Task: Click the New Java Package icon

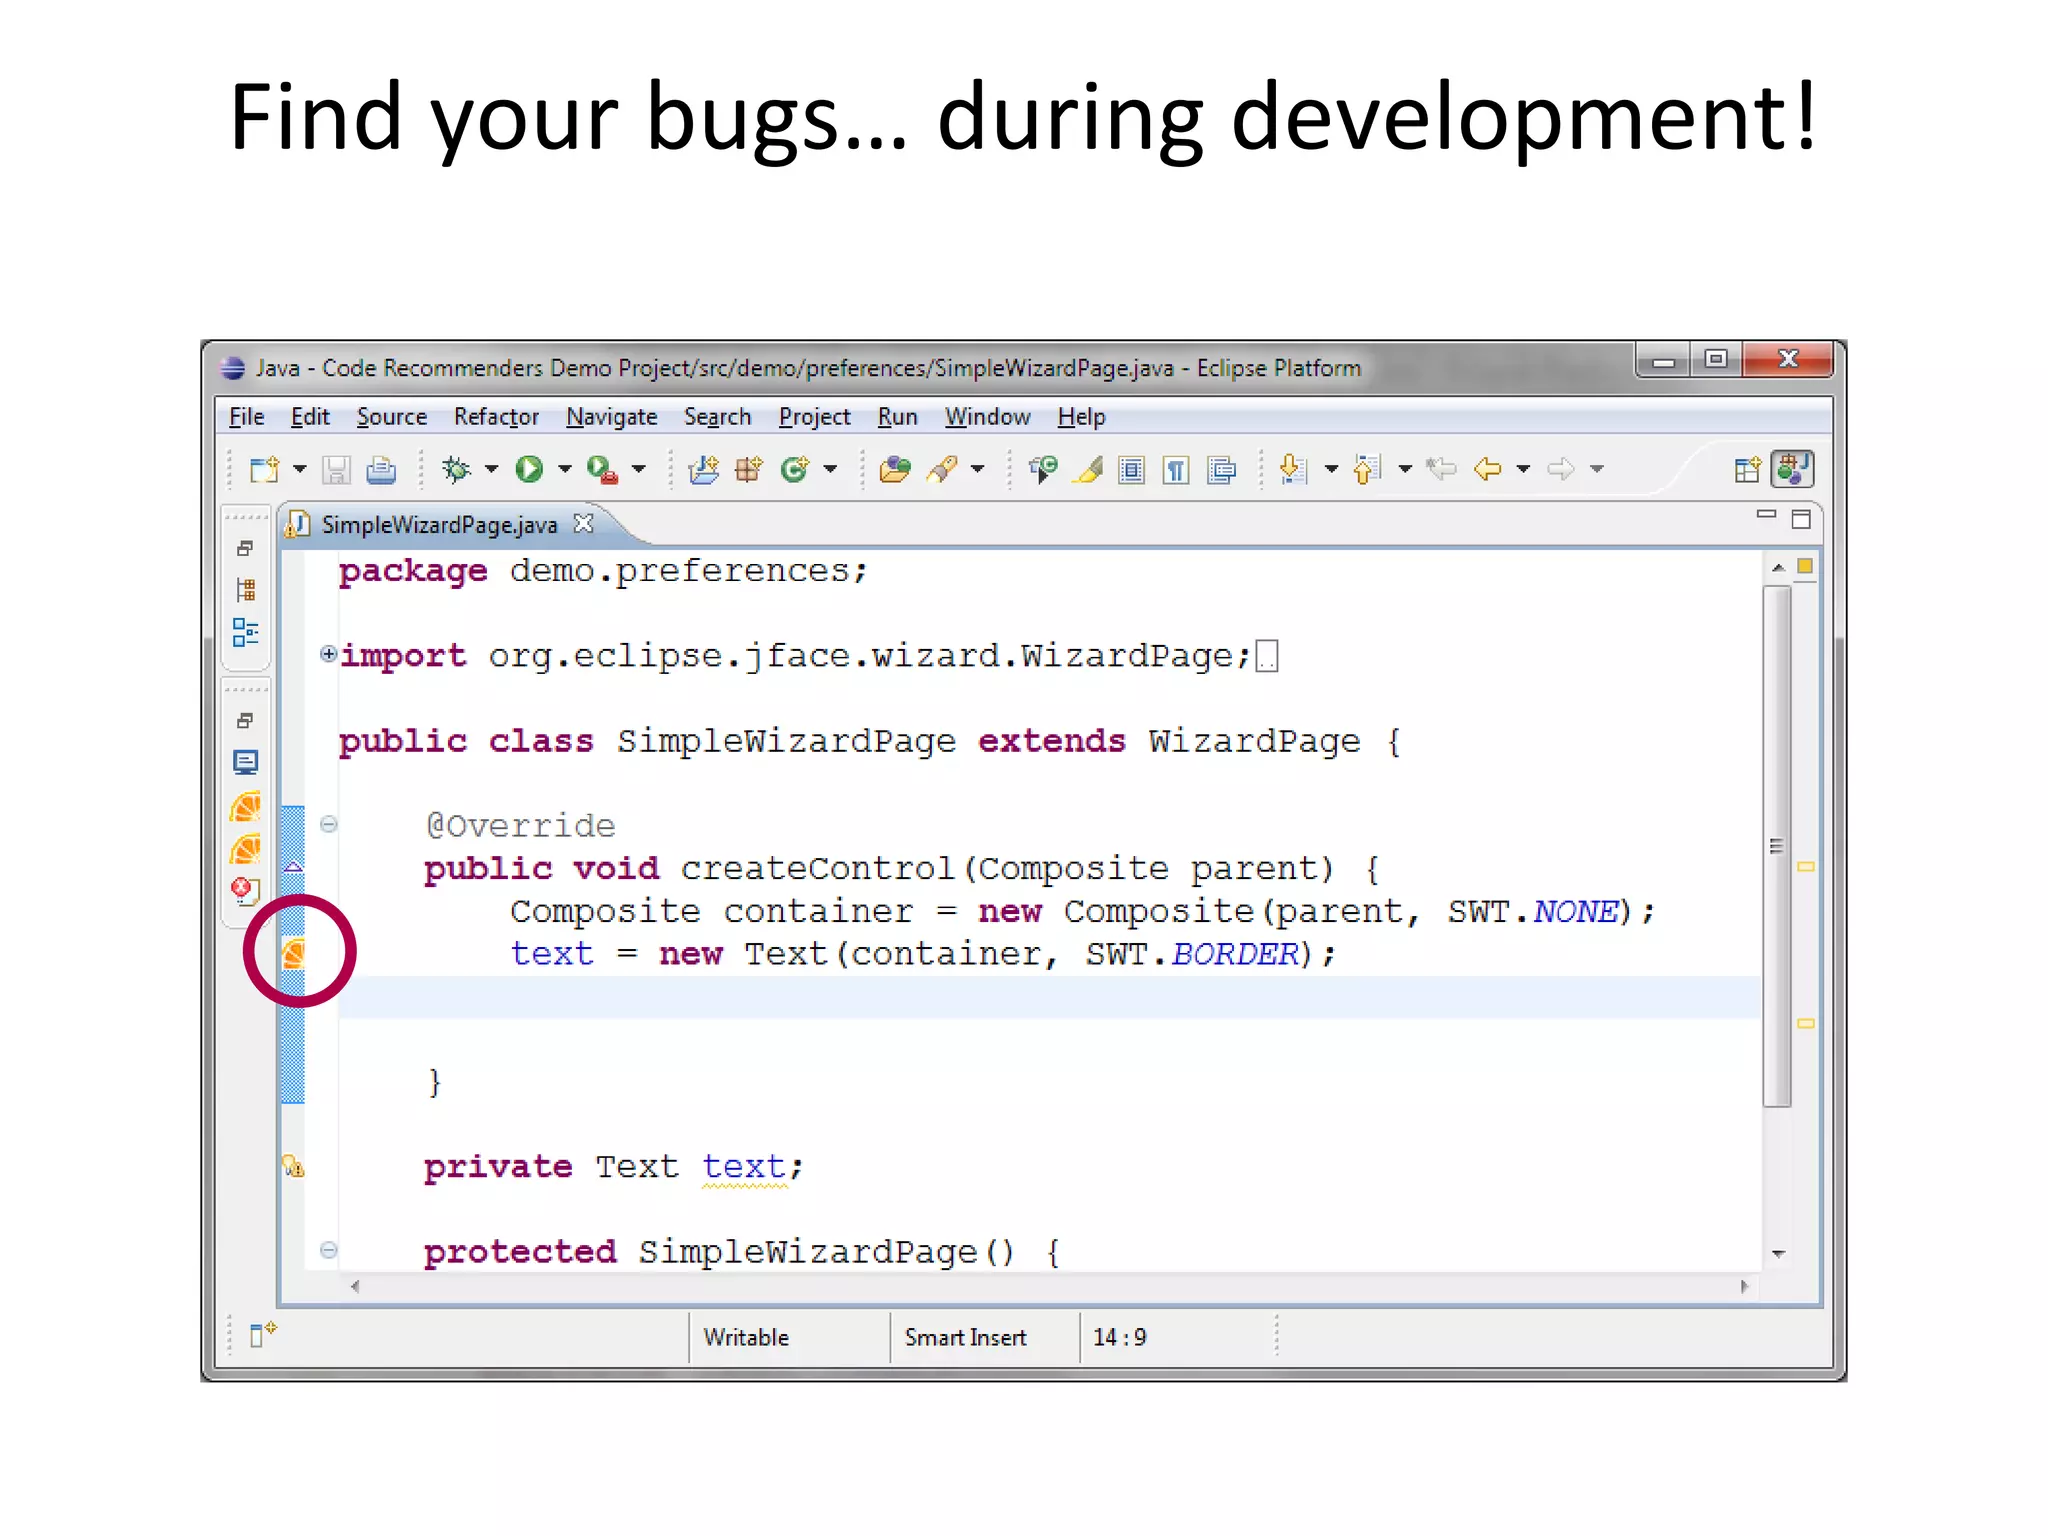Action: click(x=748, y=469)
